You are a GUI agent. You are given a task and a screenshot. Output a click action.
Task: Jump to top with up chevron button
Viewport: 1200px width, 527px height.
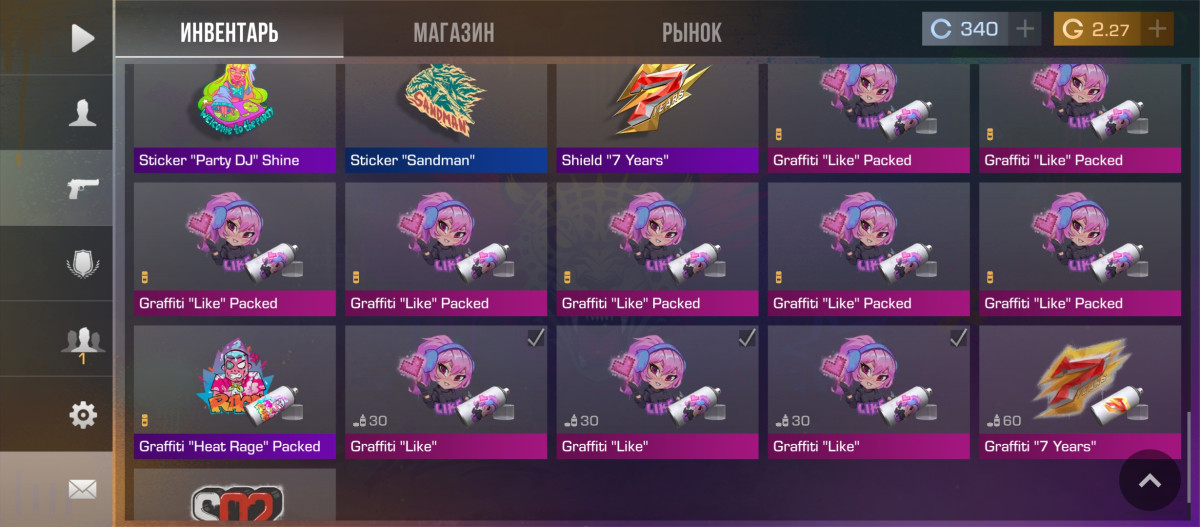coord(1150,482)
